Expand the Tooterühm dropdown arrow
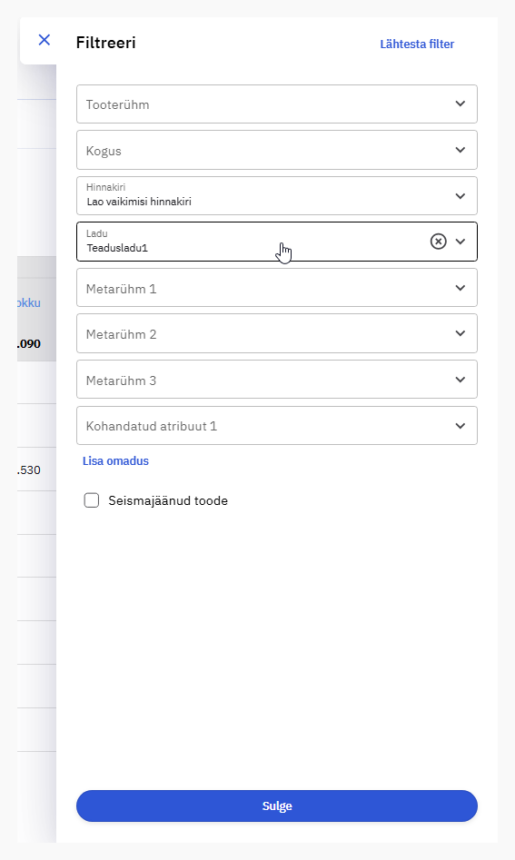 click(460, 104)
